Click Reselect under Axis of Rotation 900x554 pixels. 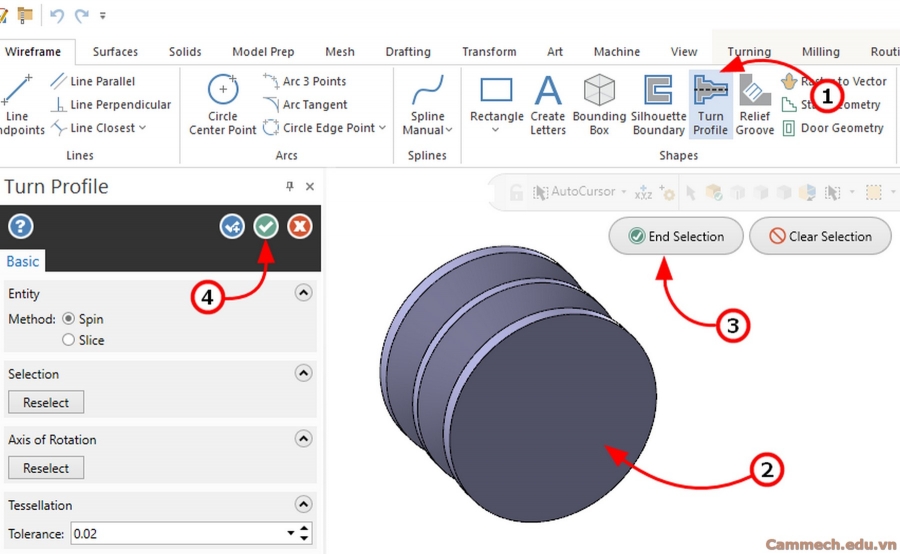pos(46,467)
